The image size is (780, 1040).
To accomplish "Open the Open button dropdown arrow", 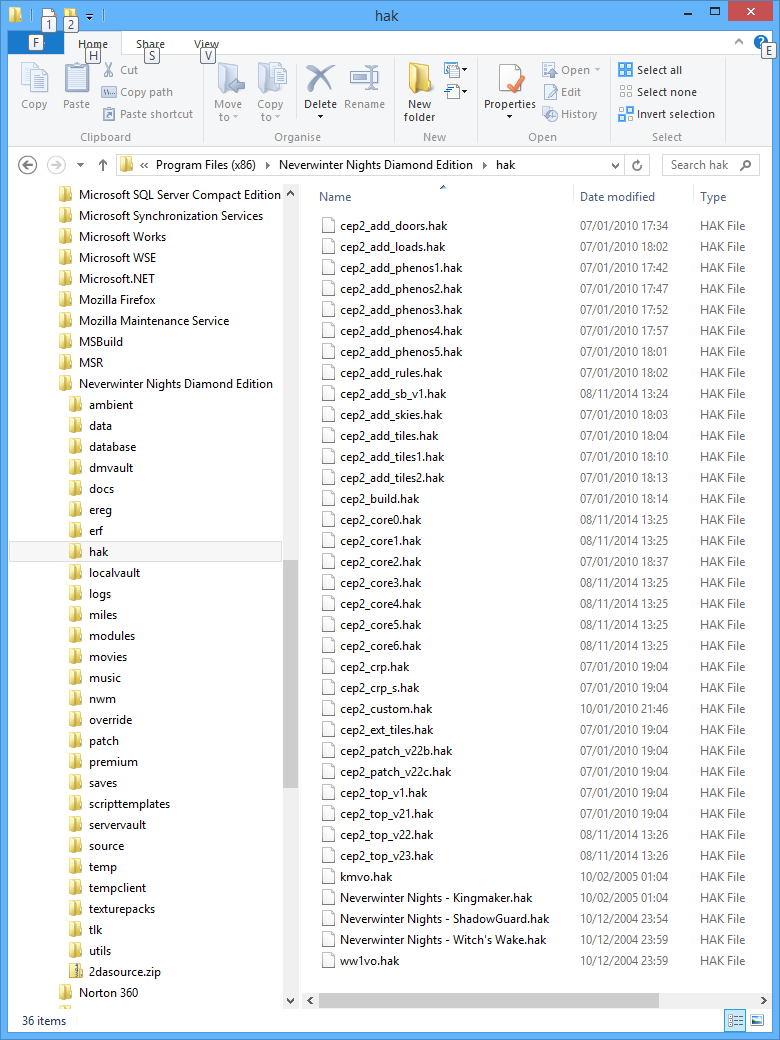I will pyautogui.click(x=596, y=70).
